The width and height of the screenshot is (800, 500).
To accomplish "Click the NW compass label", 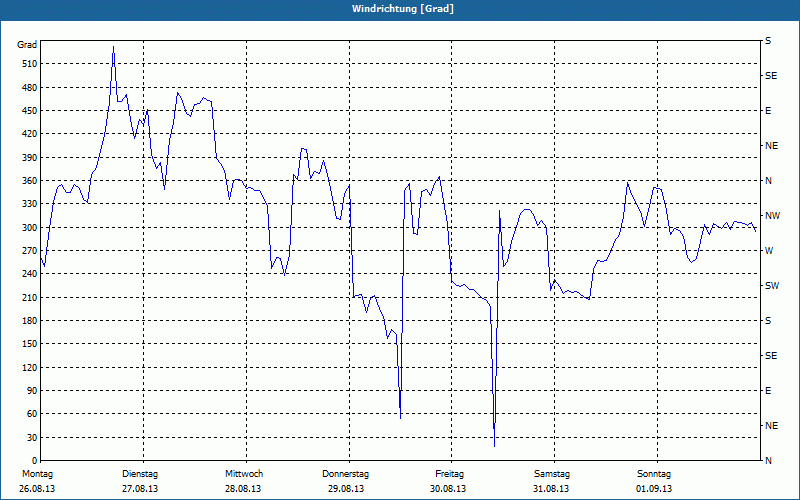I will coord(772,216).
